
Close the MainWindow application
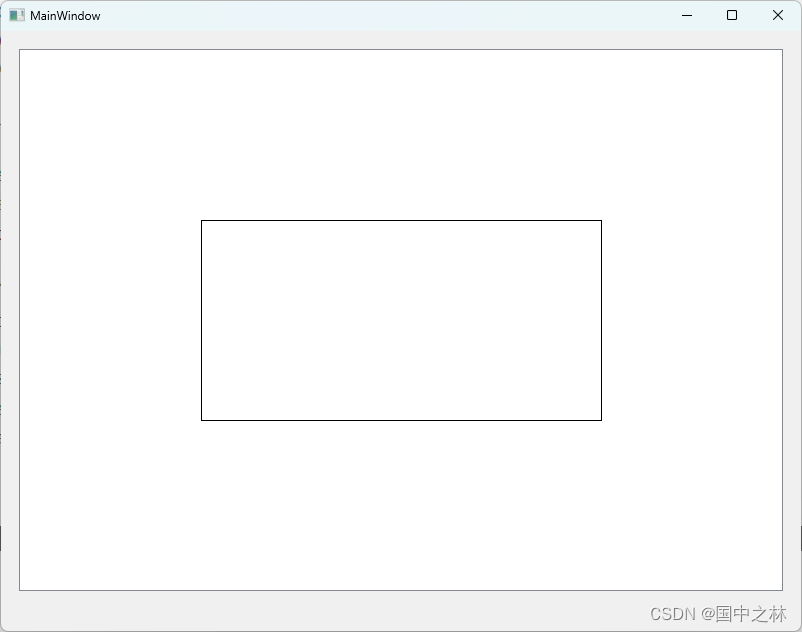pos(777,15)
